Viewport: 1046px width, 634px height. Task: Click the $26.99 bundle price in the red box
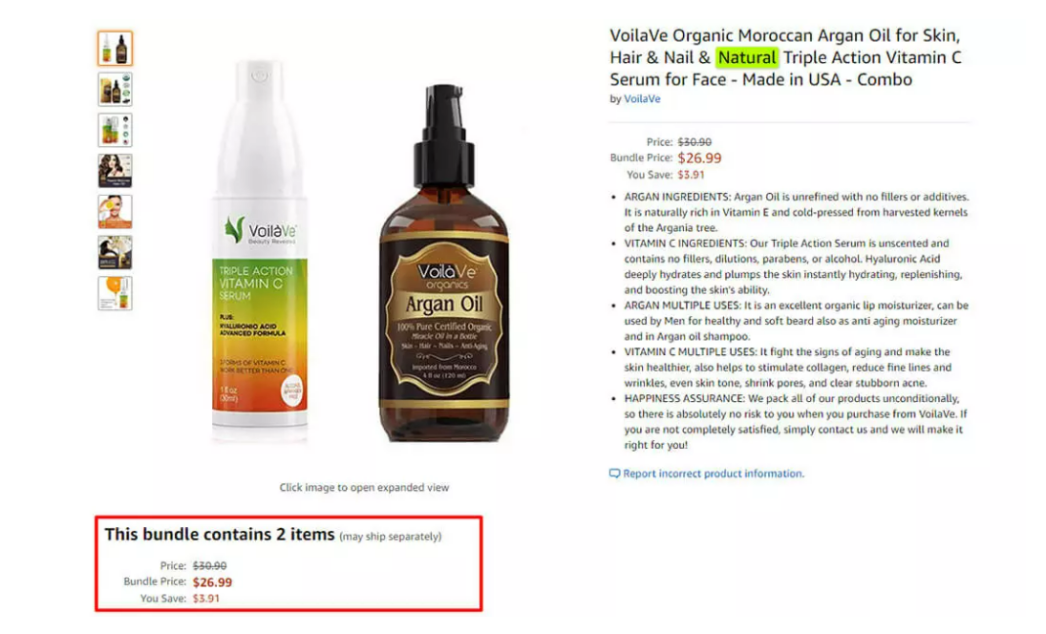coord(212,582)
